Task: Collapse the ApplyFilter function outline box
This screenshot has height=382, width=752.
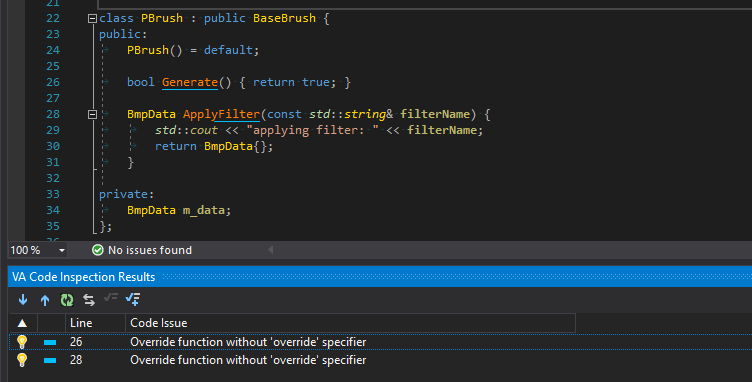Action: point(92,115)
